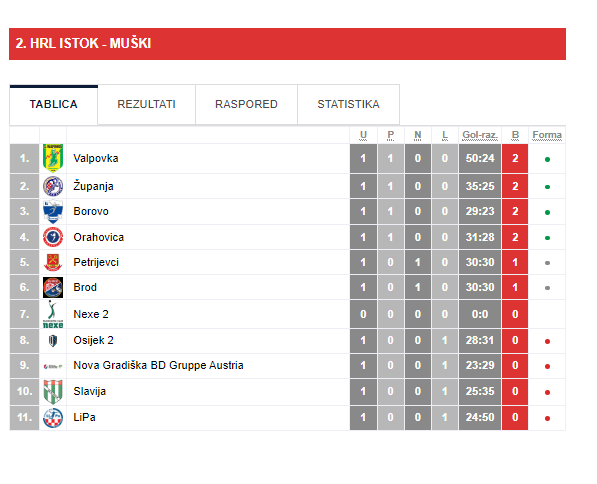This screenshot has height=484, width=597.
Task: Click the Orahovica club logo
Action: pyautogui.click(x=53, y=237)
